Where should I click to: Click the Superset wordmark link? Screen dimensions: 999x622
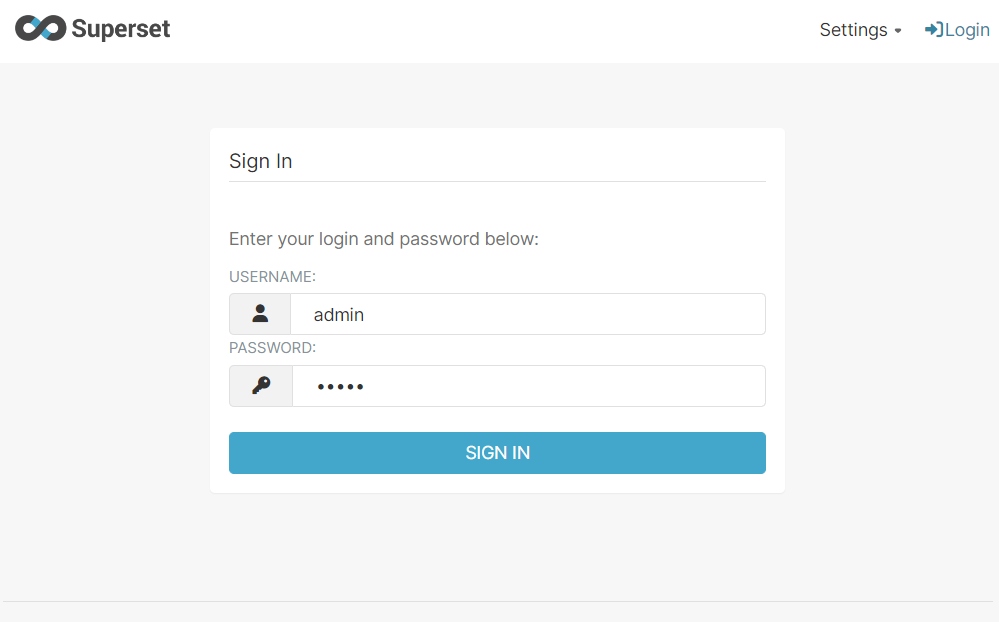pos(119,29)
